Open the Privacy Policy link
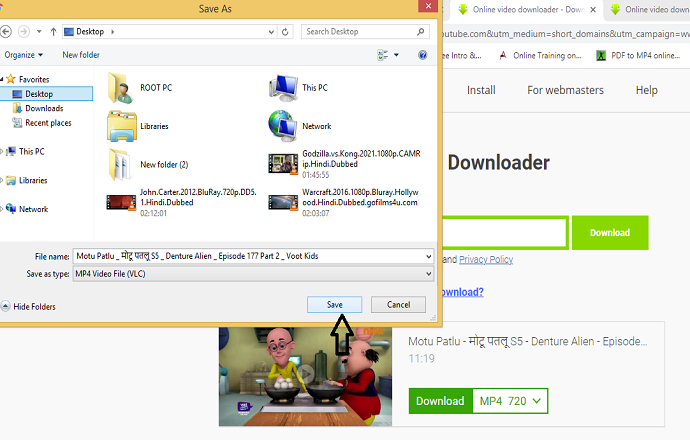 486,260
